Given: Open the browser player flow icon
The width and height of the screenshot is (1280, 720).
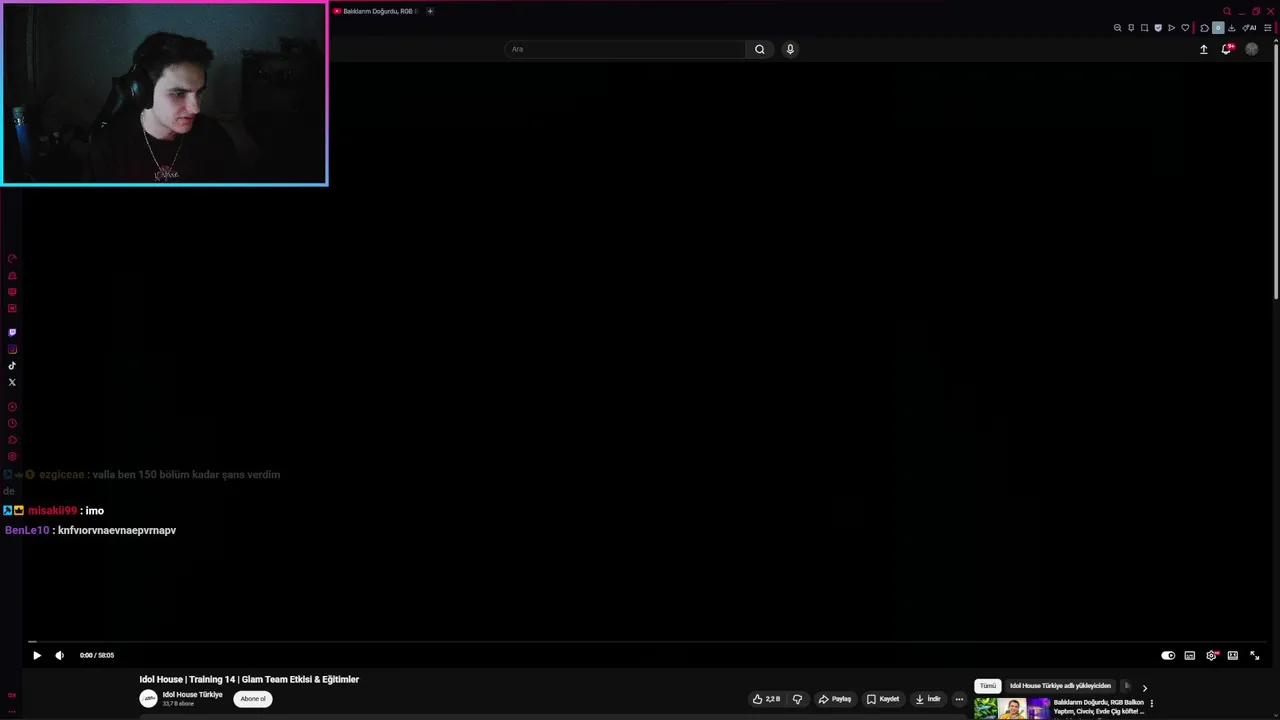Looking at the screenshot, I should (x=1172, y=28).
